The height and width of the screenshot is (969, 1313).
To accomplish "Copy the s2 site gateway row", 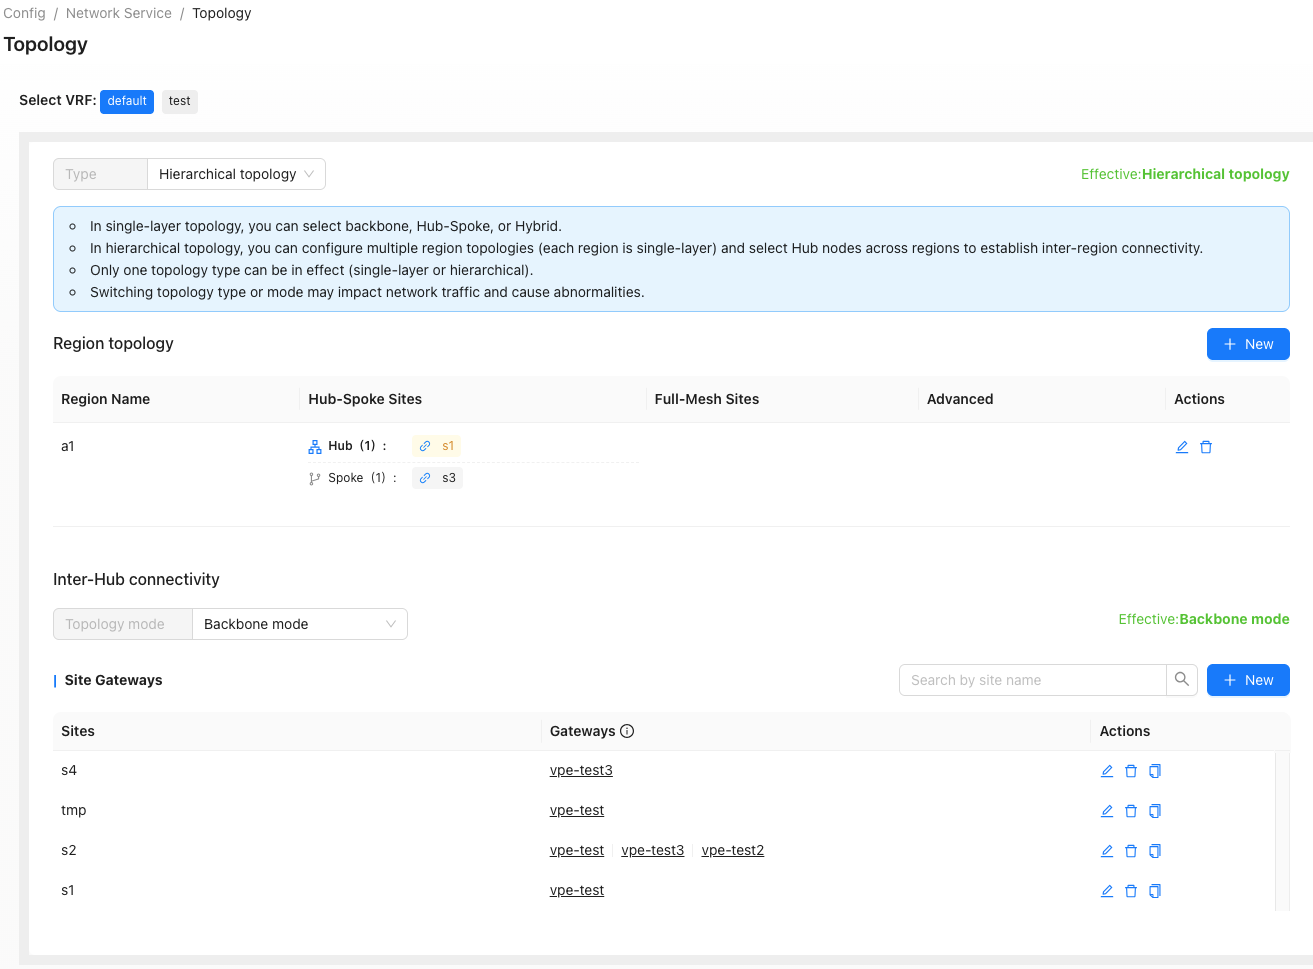I will [x=1155, y=851].
